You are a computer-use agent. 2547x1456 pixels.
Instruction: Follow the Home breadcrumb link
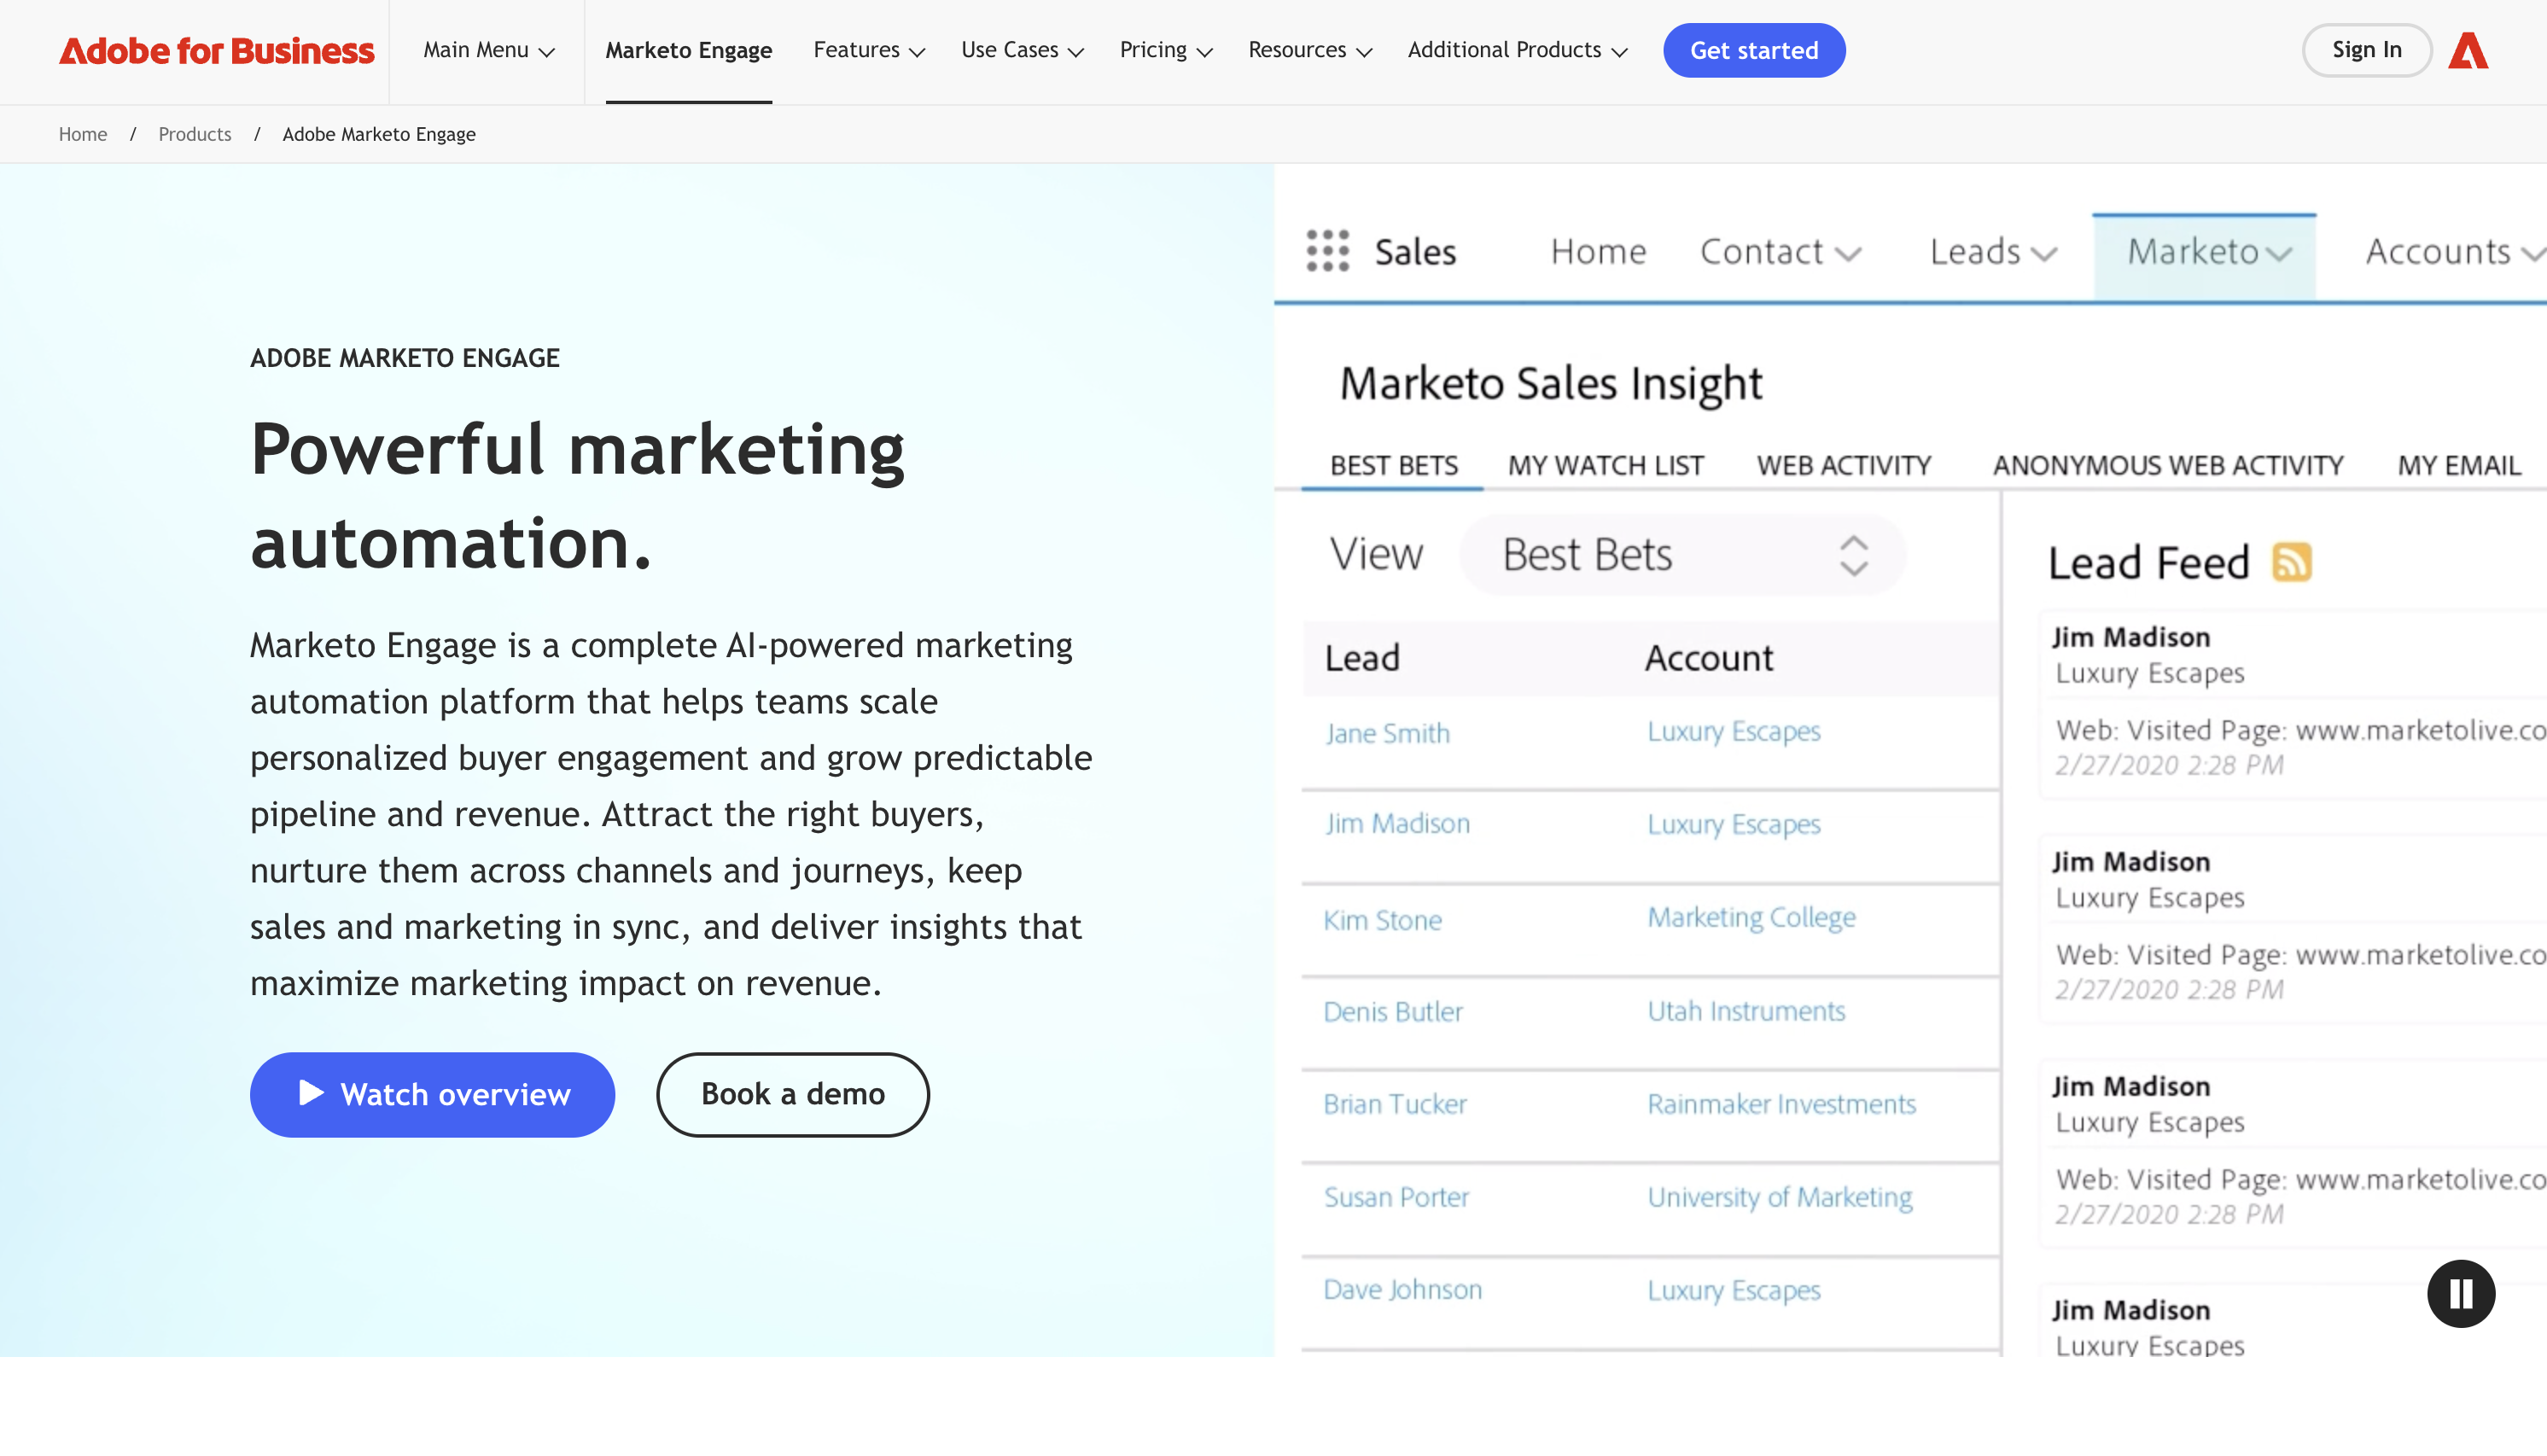[x=82, y=134]
